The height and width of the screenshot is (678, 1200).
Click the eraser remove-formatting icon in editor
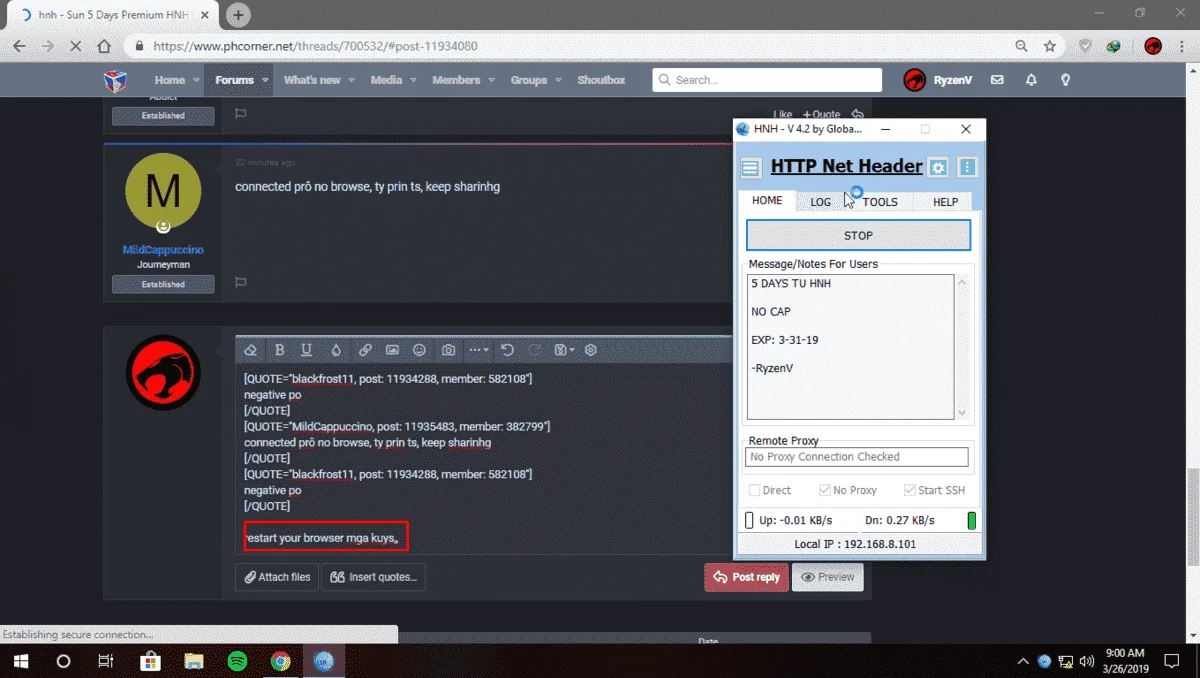coord(252,350)
